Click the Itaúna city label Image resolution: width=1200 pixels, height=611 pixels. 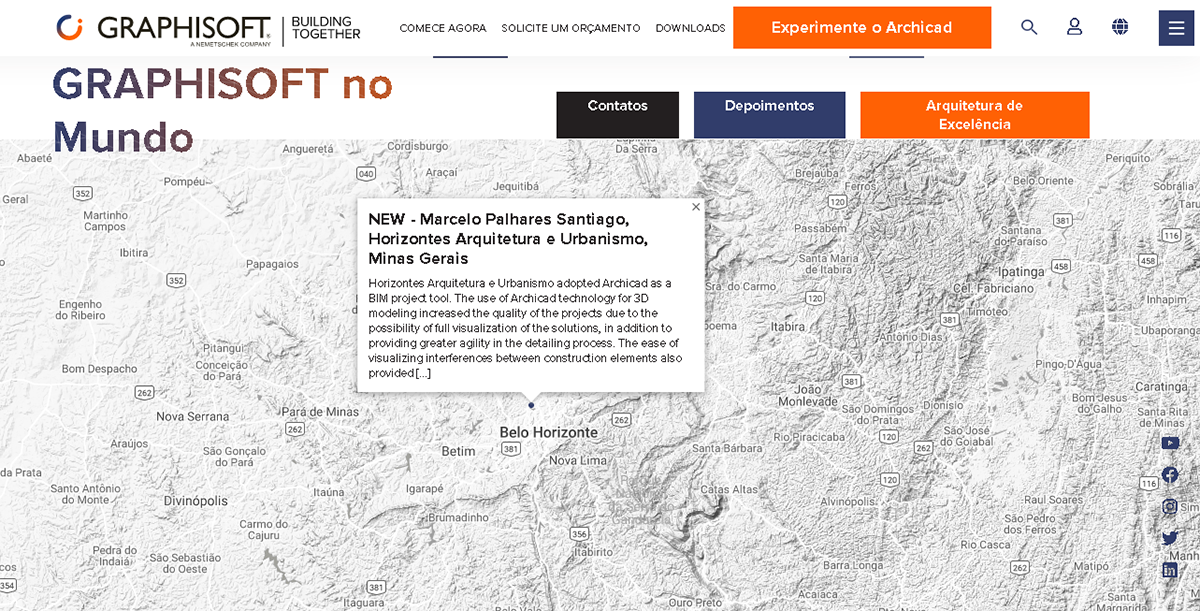click(329, 492)
